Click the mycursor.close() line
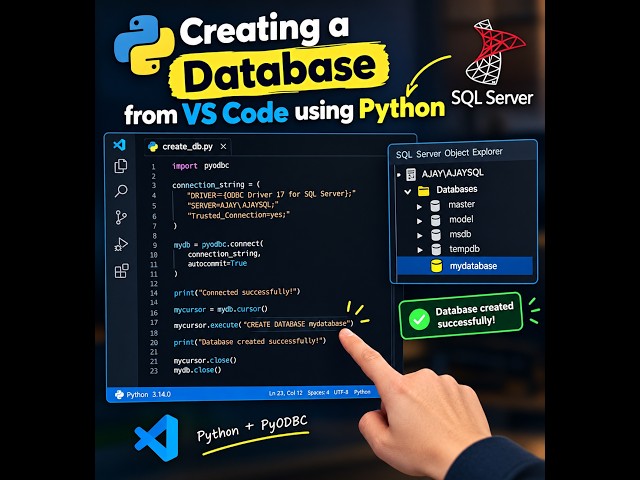Viewport: 640px width, 480px height. click(x=205, y=360)
